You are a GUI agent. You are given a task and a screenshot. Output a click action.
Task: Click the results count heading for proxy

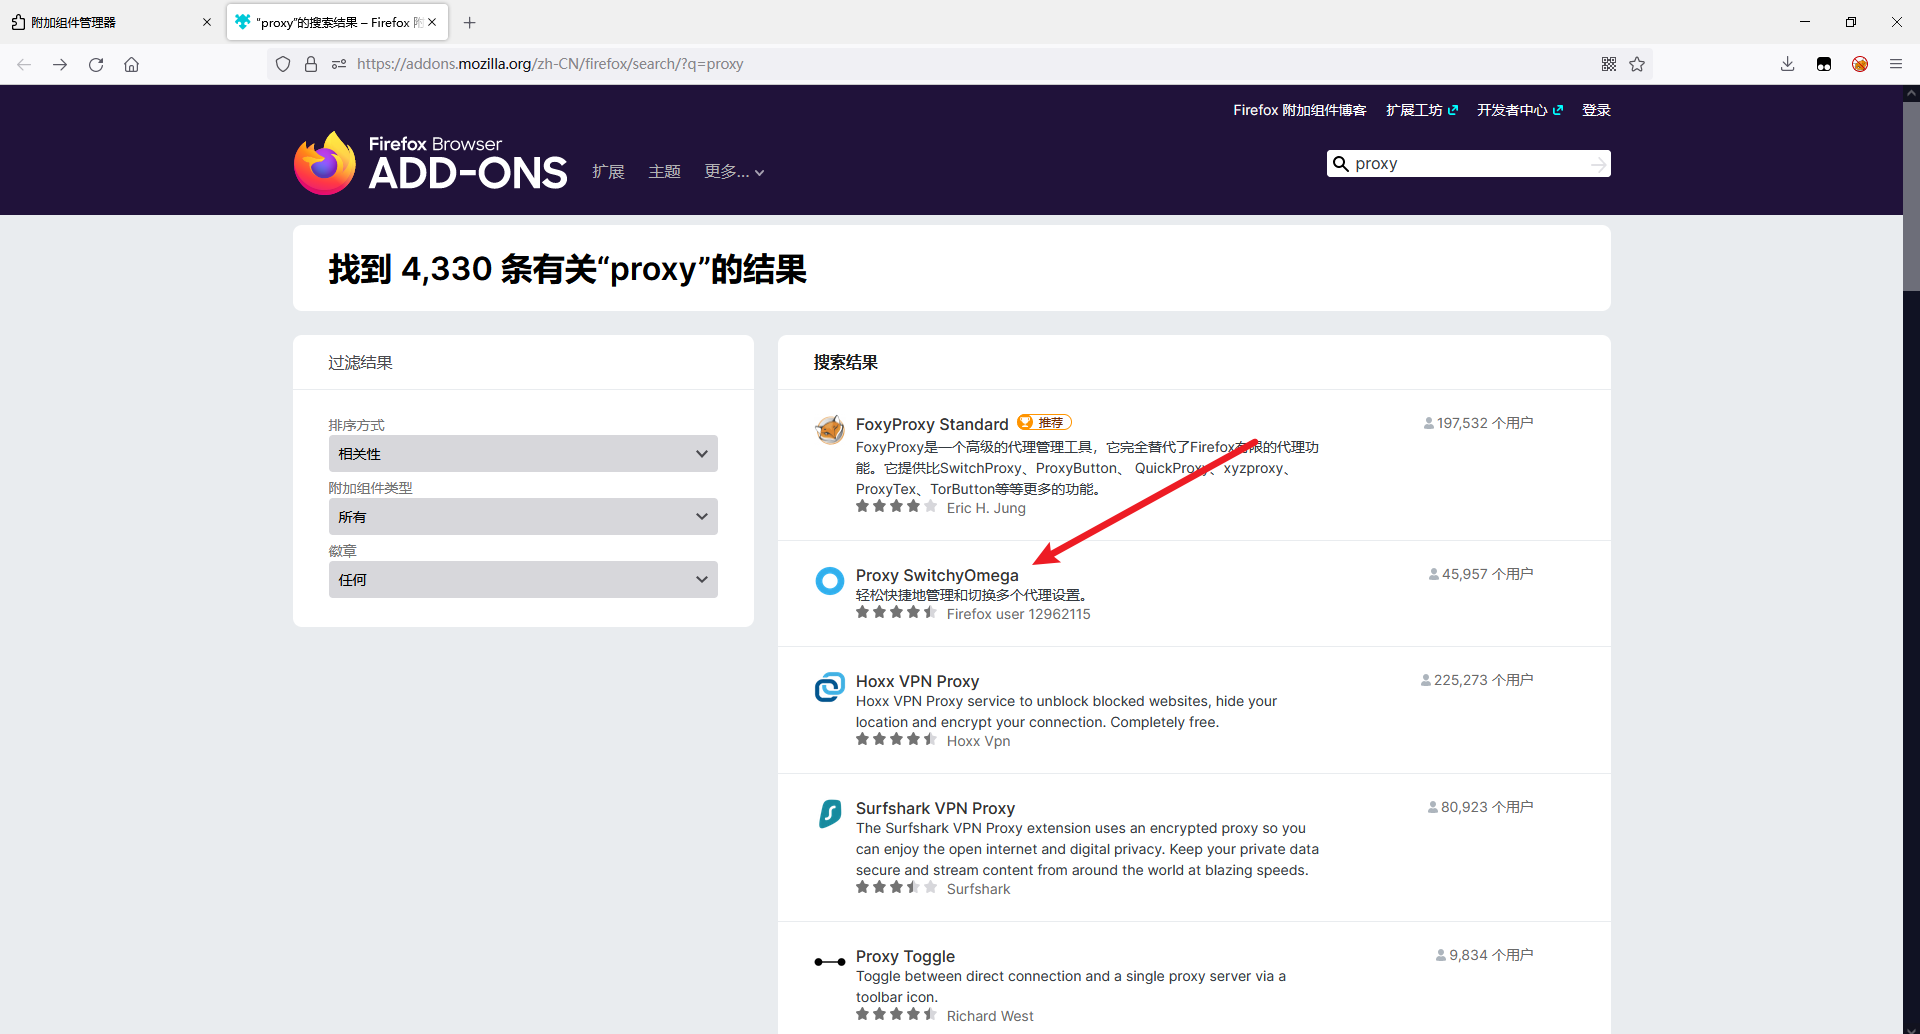567,269
